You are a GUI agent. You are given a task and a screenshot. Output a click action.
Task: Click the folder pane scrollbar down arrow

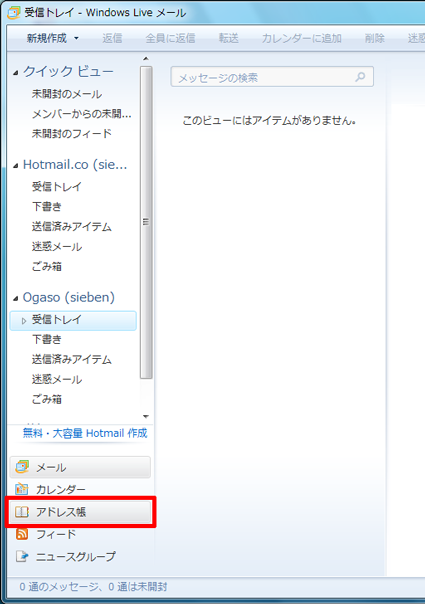coord(146,416)
